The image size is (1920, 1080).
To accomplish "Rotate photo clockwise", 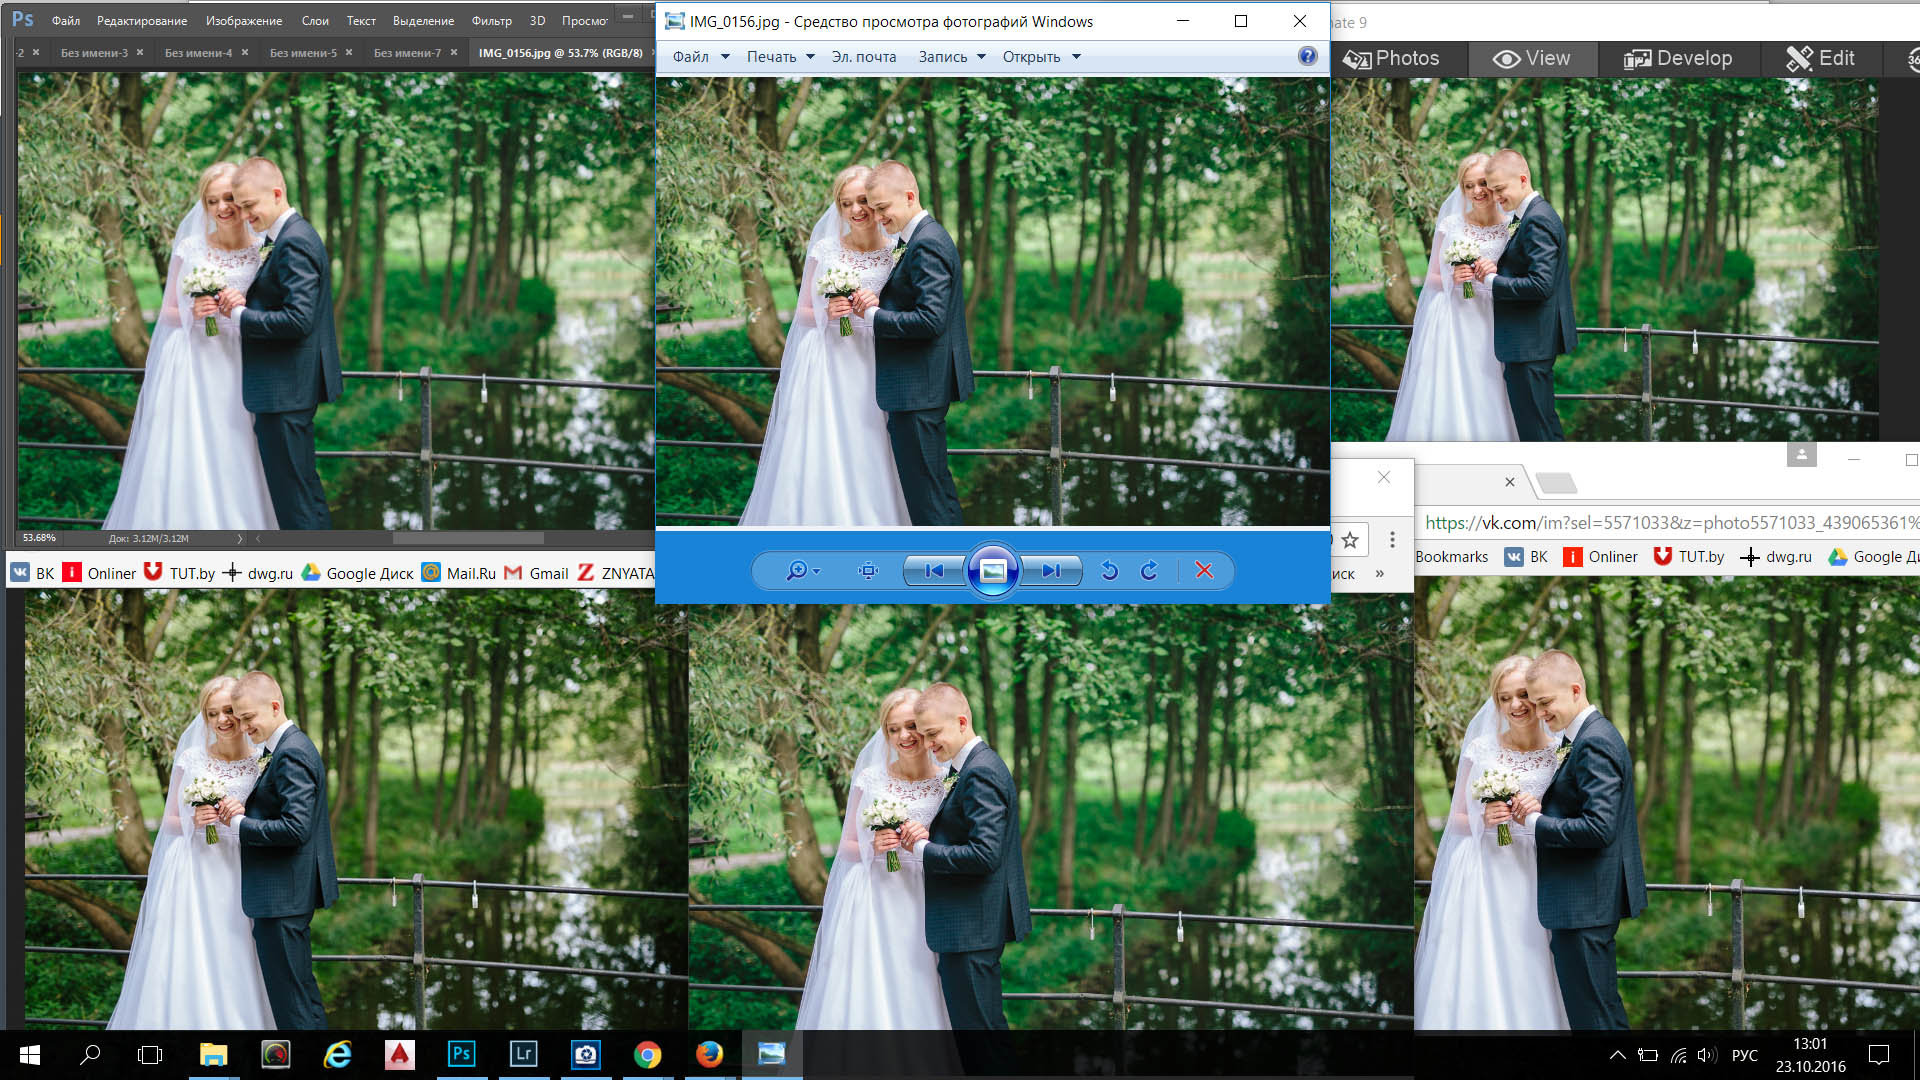I will pyautogui.click(x=1149, y=571).
